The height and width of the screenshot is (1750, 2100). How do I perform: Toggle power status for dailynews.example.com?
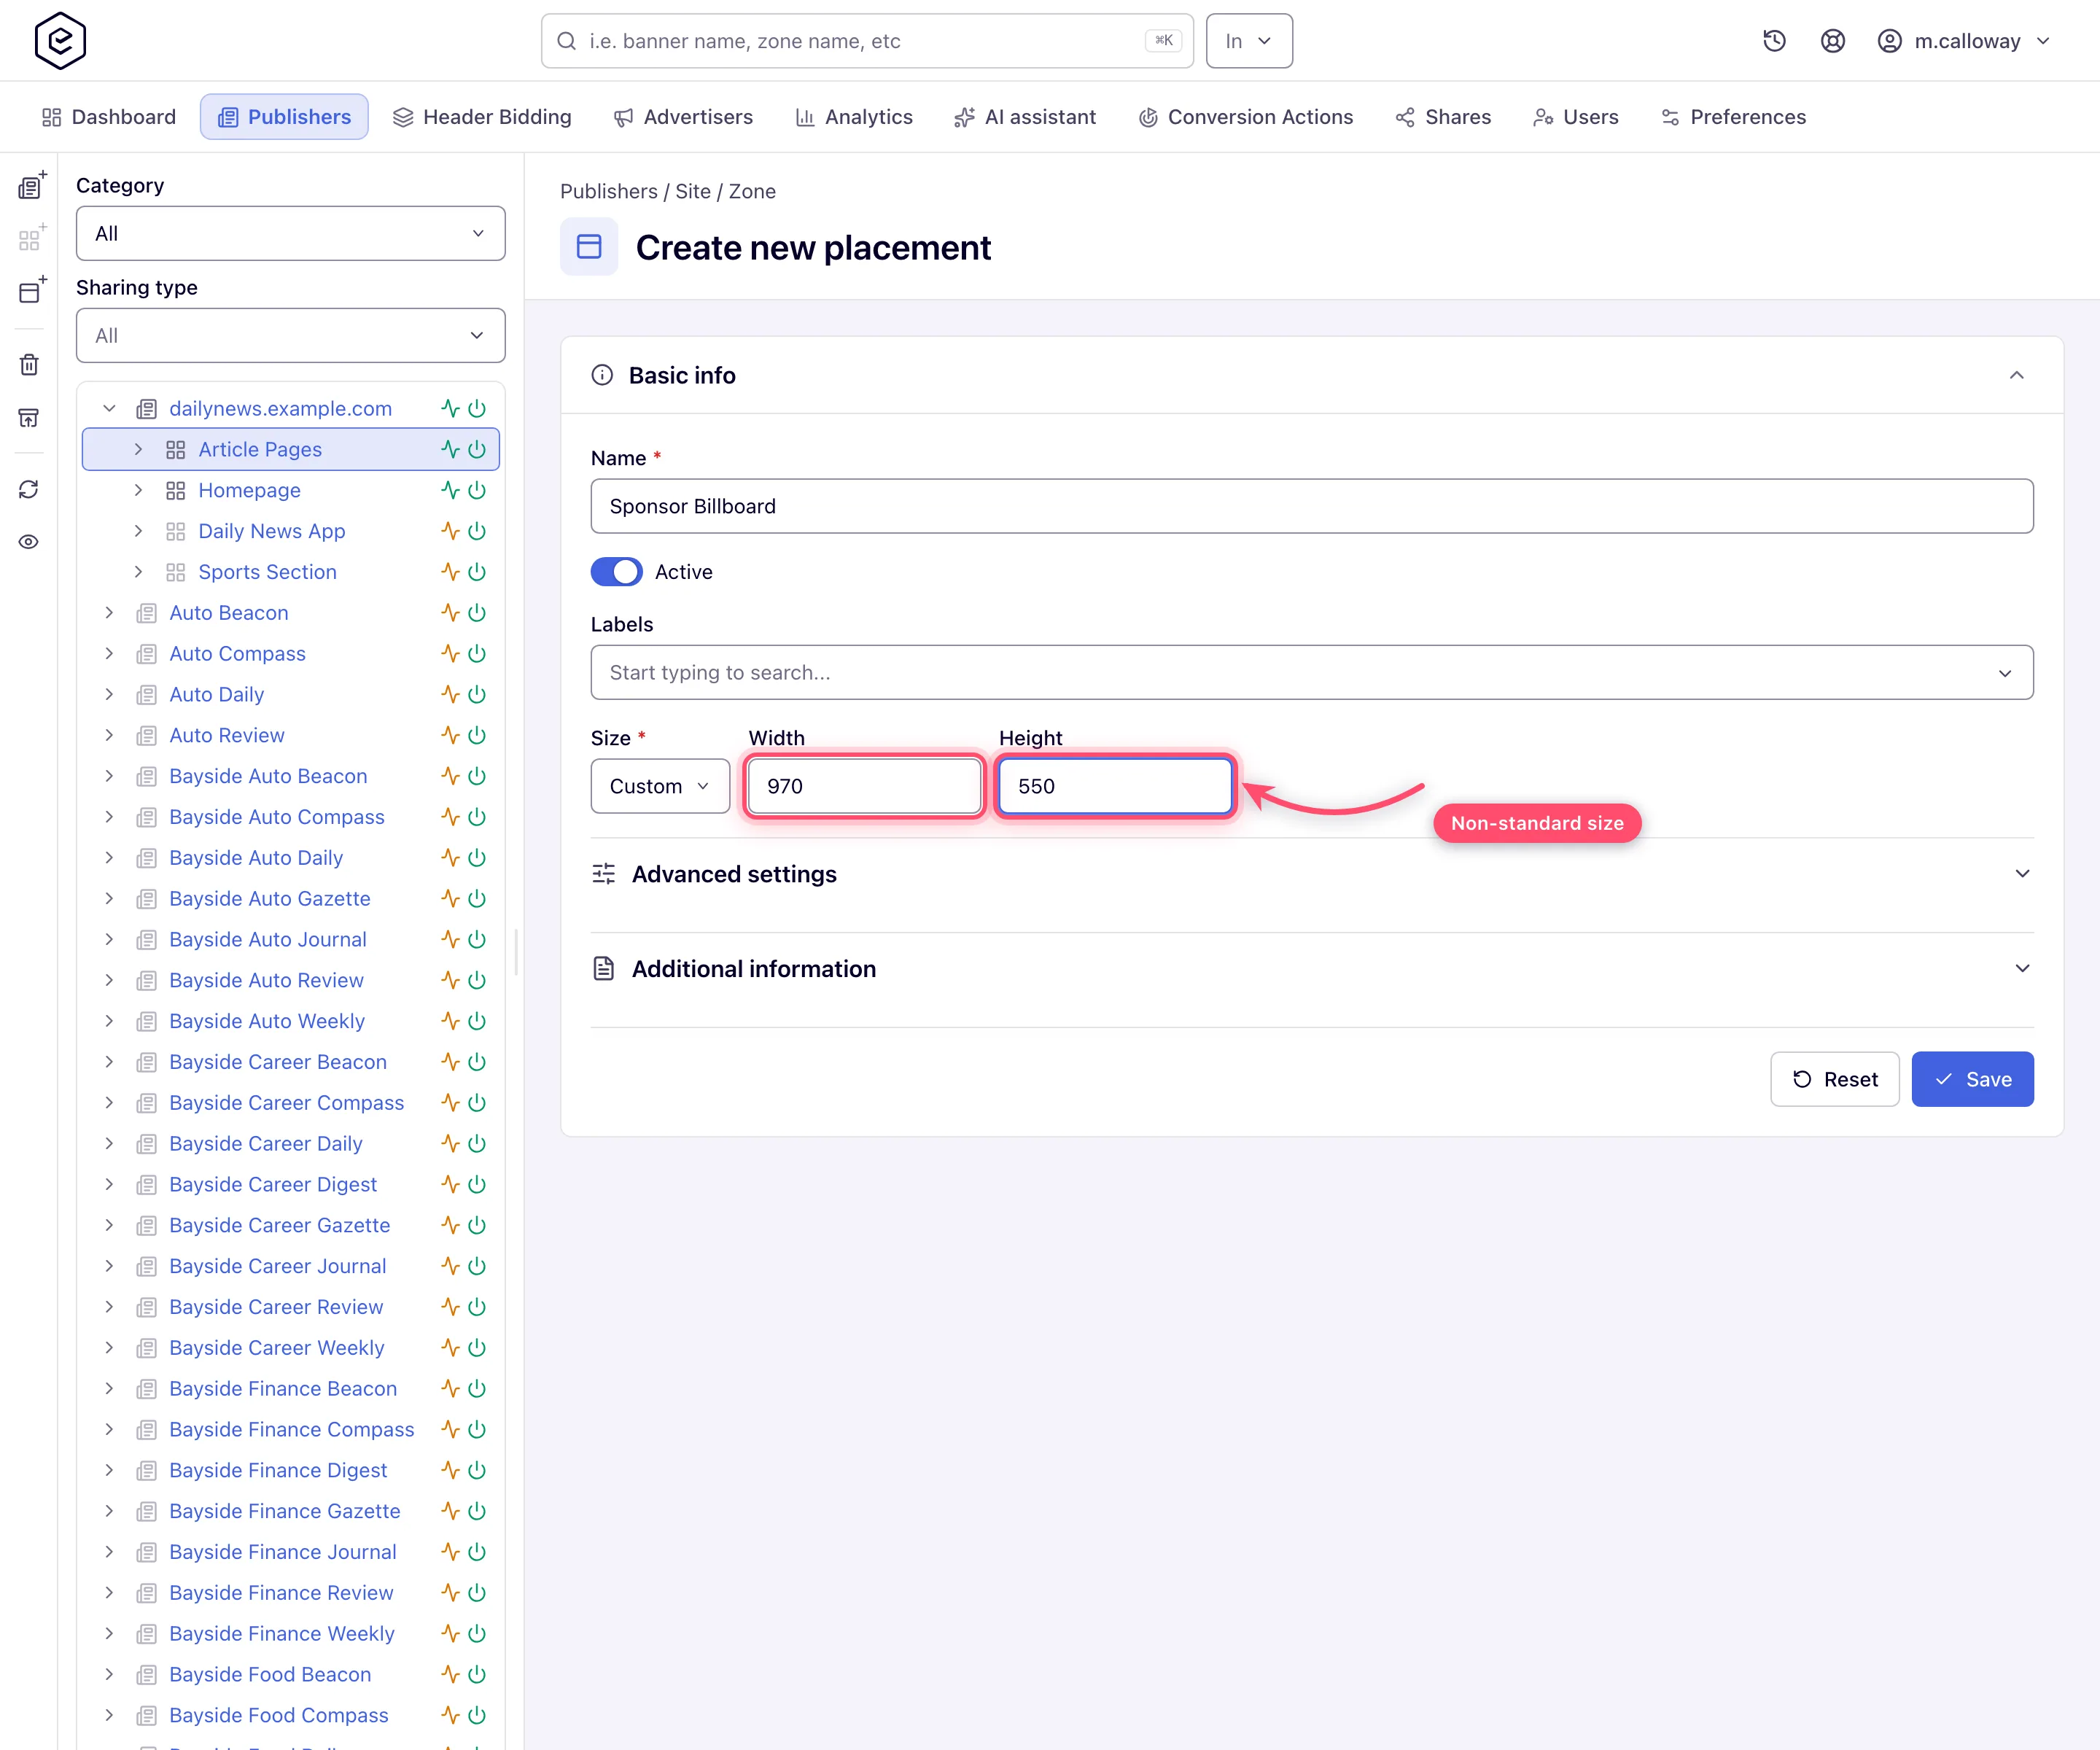tap(477, 408)
